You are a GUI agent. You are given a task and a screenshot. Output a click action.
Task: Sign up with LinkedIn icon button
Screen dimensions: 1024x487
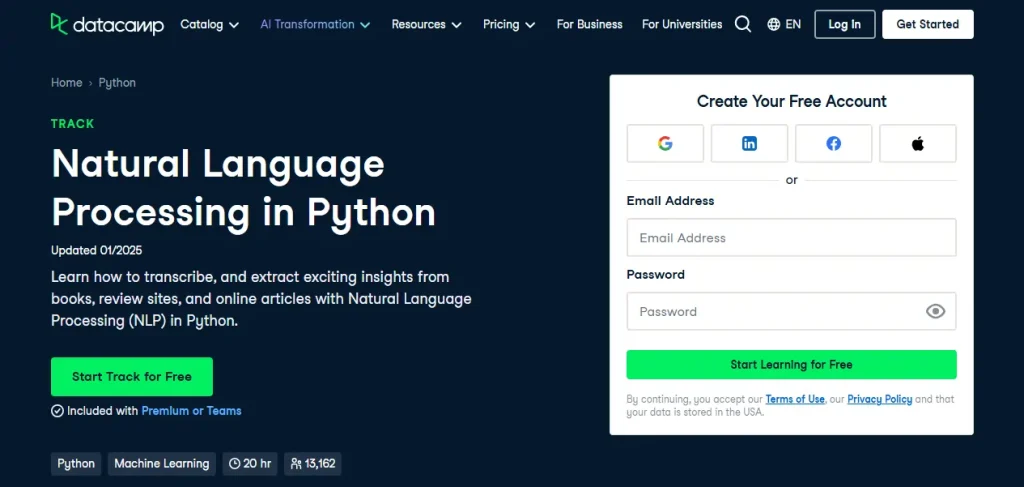tap(749, 144)
